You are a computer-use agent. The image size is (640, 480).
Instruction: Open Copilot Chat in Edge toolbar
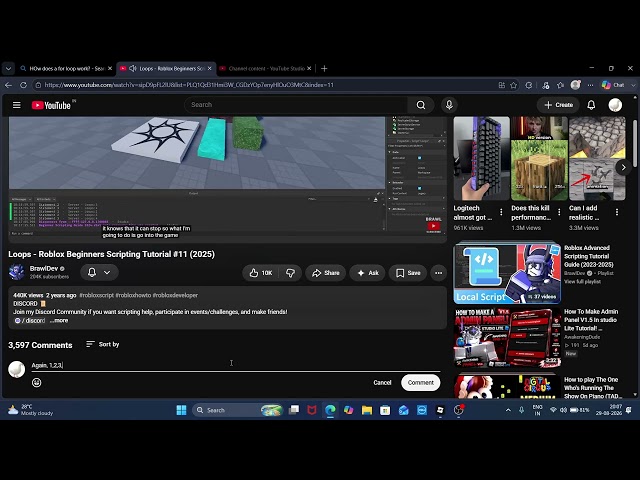(x=613, y=85)
